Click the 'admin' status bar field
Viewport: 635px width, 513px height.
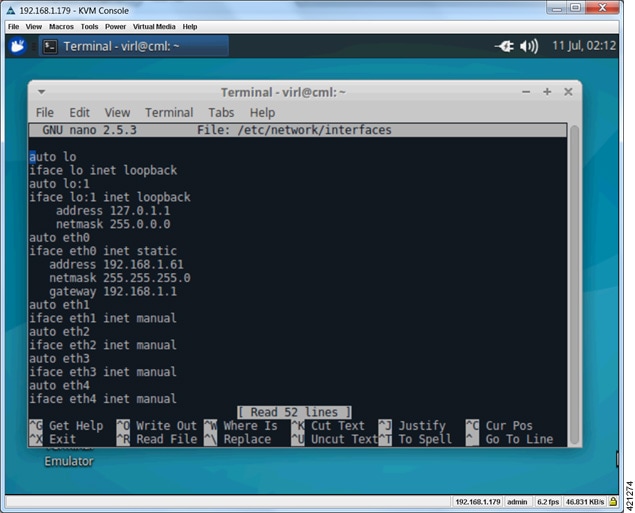point(517,502)
